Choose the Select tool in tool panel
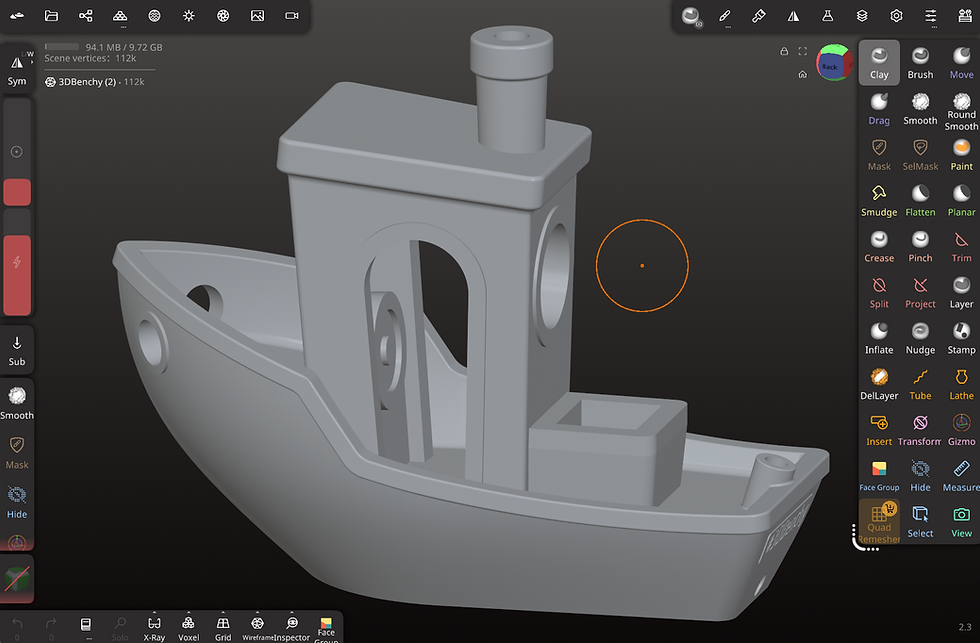 (920, 522)
